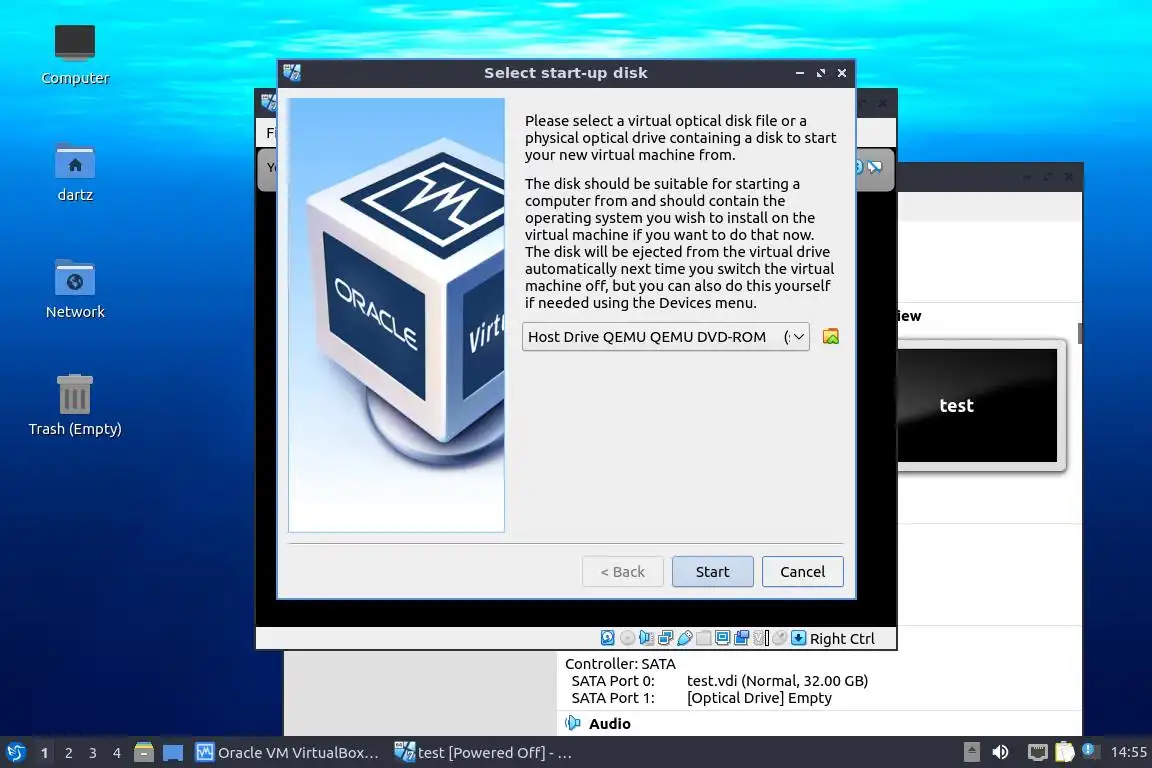Open the optical disk dropdown Host Drive QEMU
This screenshot has height=768, width=1152.
click(666, 337)
